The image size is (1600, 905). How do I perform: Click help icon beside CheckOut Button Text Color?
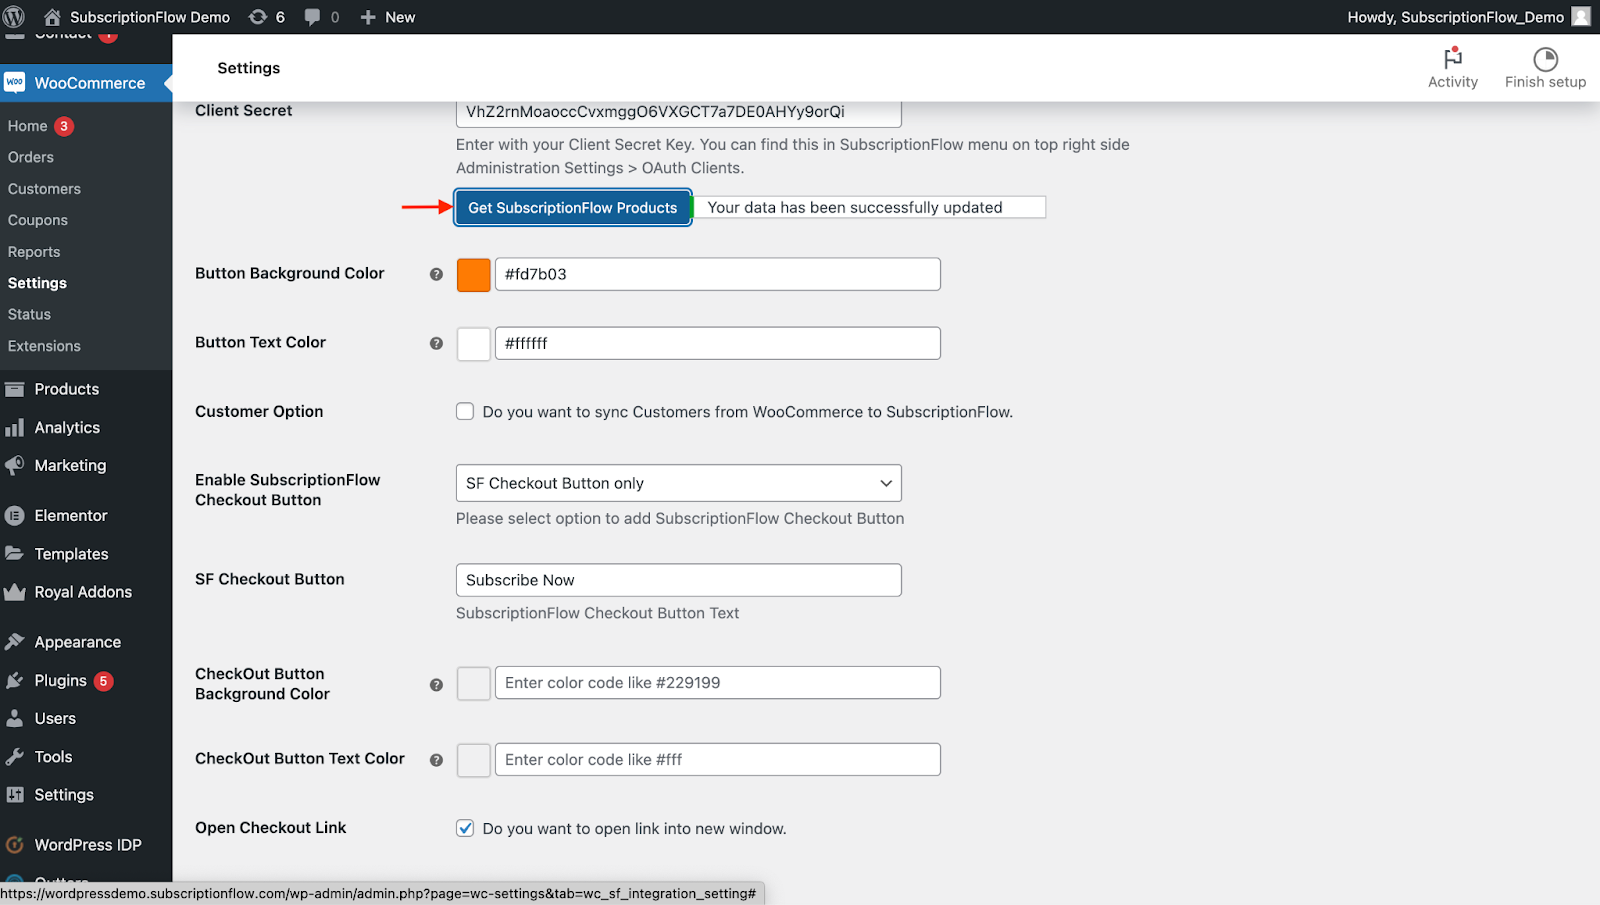point(436,760)
